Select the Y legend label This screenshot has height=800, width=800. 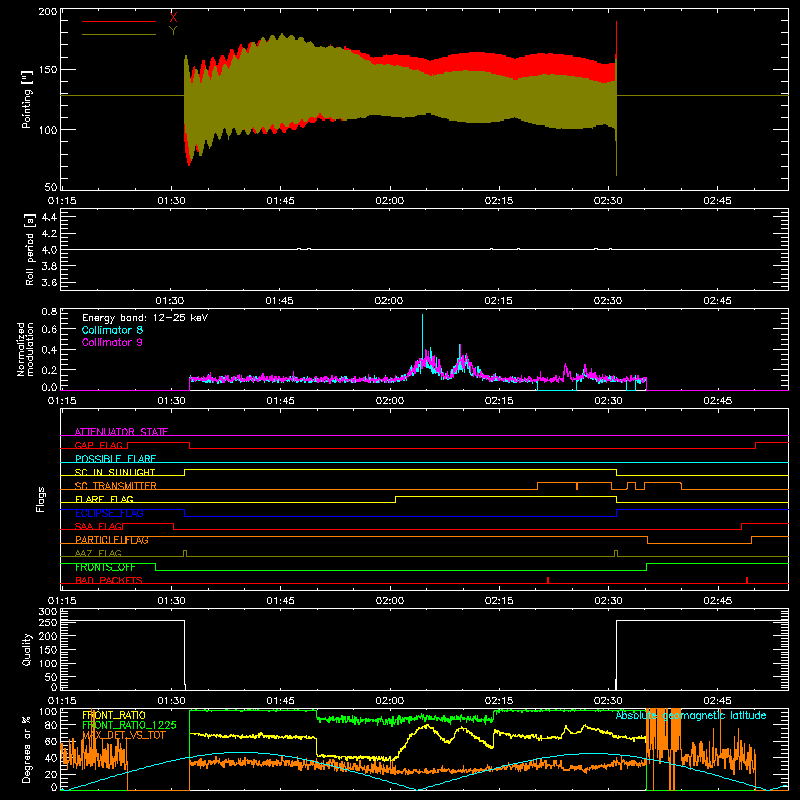pyautogui.click(x=173, y=31)
